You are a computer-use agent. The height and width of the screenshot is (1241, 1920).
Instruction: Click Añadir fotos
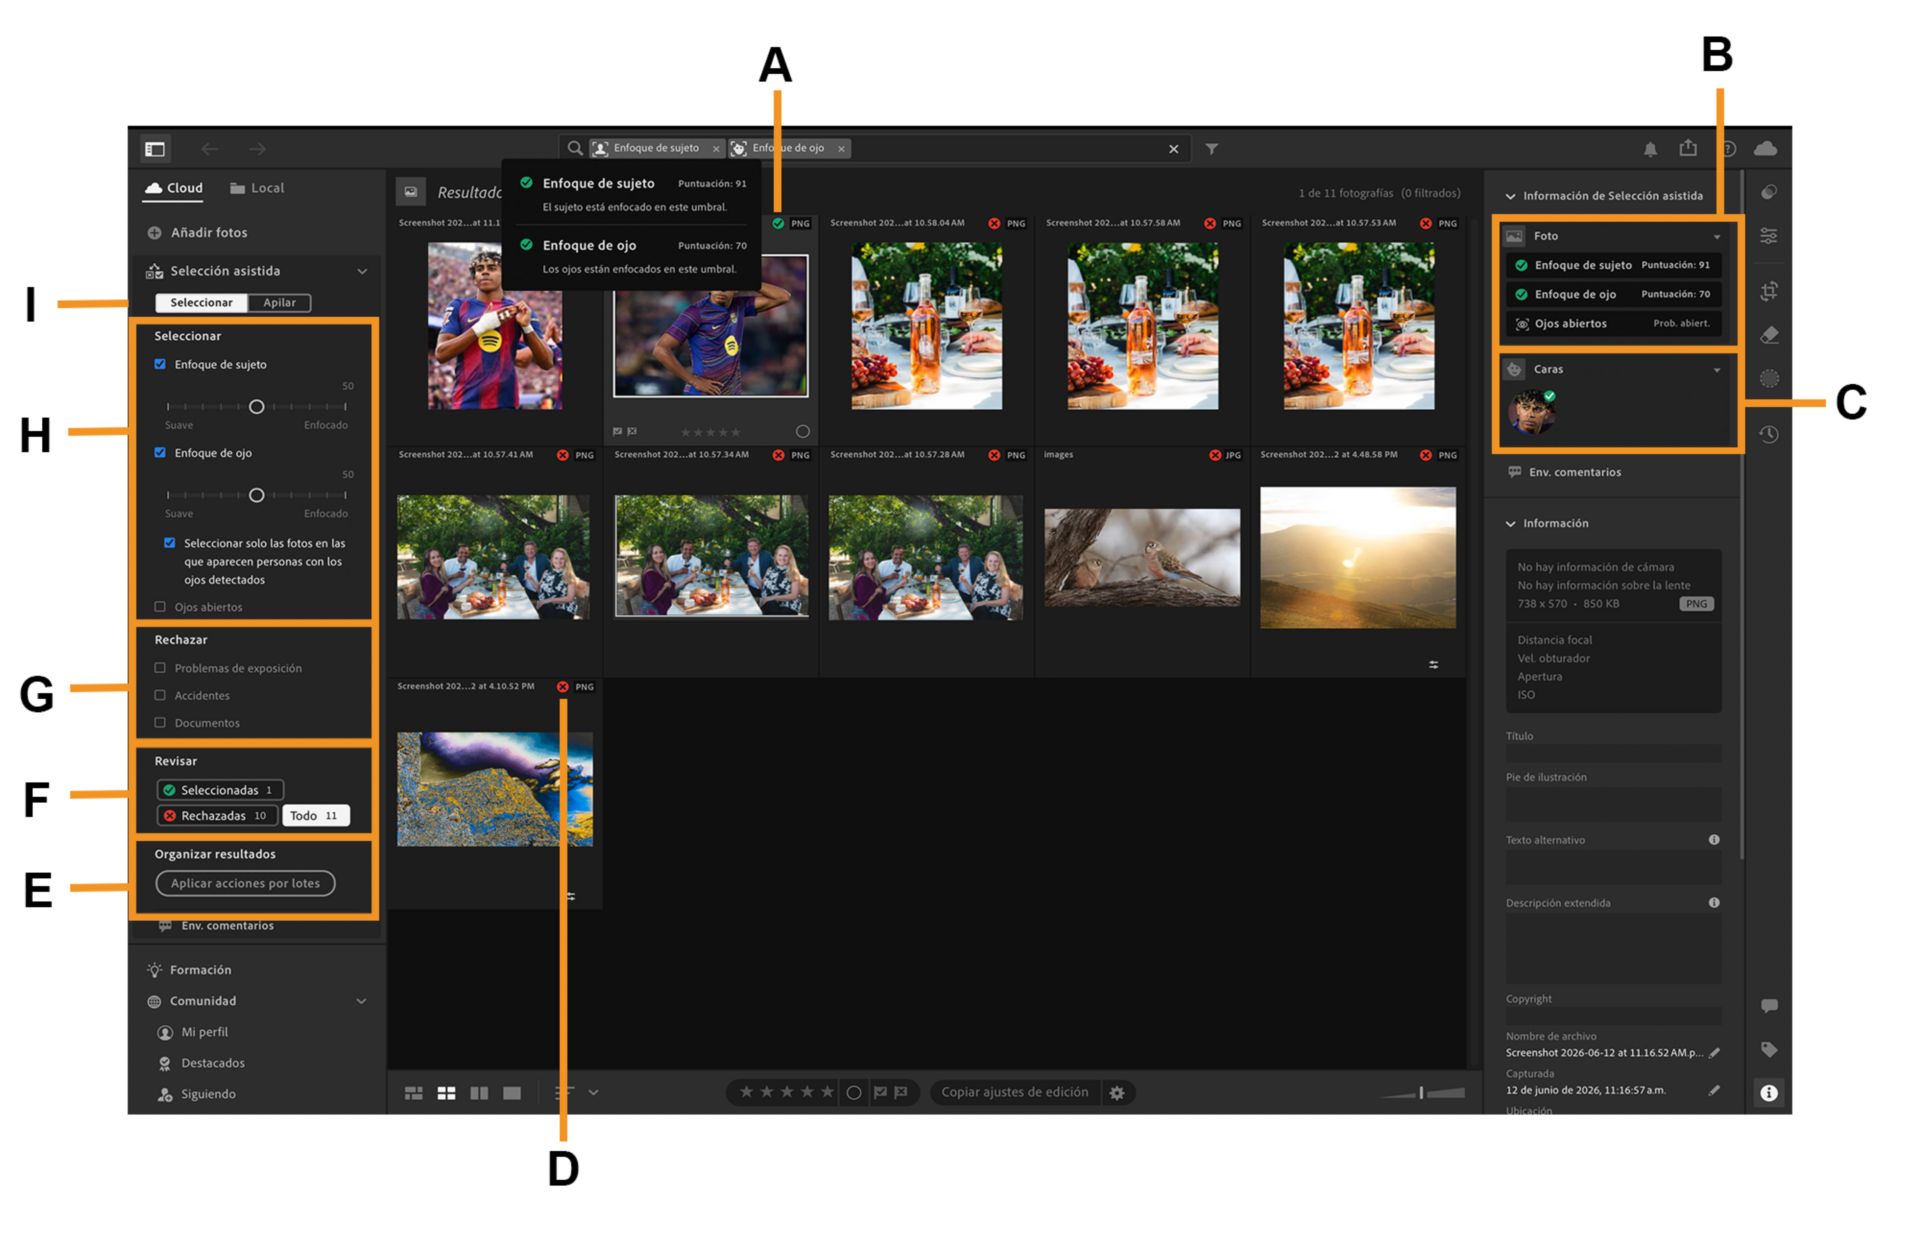tap(197, 232)
